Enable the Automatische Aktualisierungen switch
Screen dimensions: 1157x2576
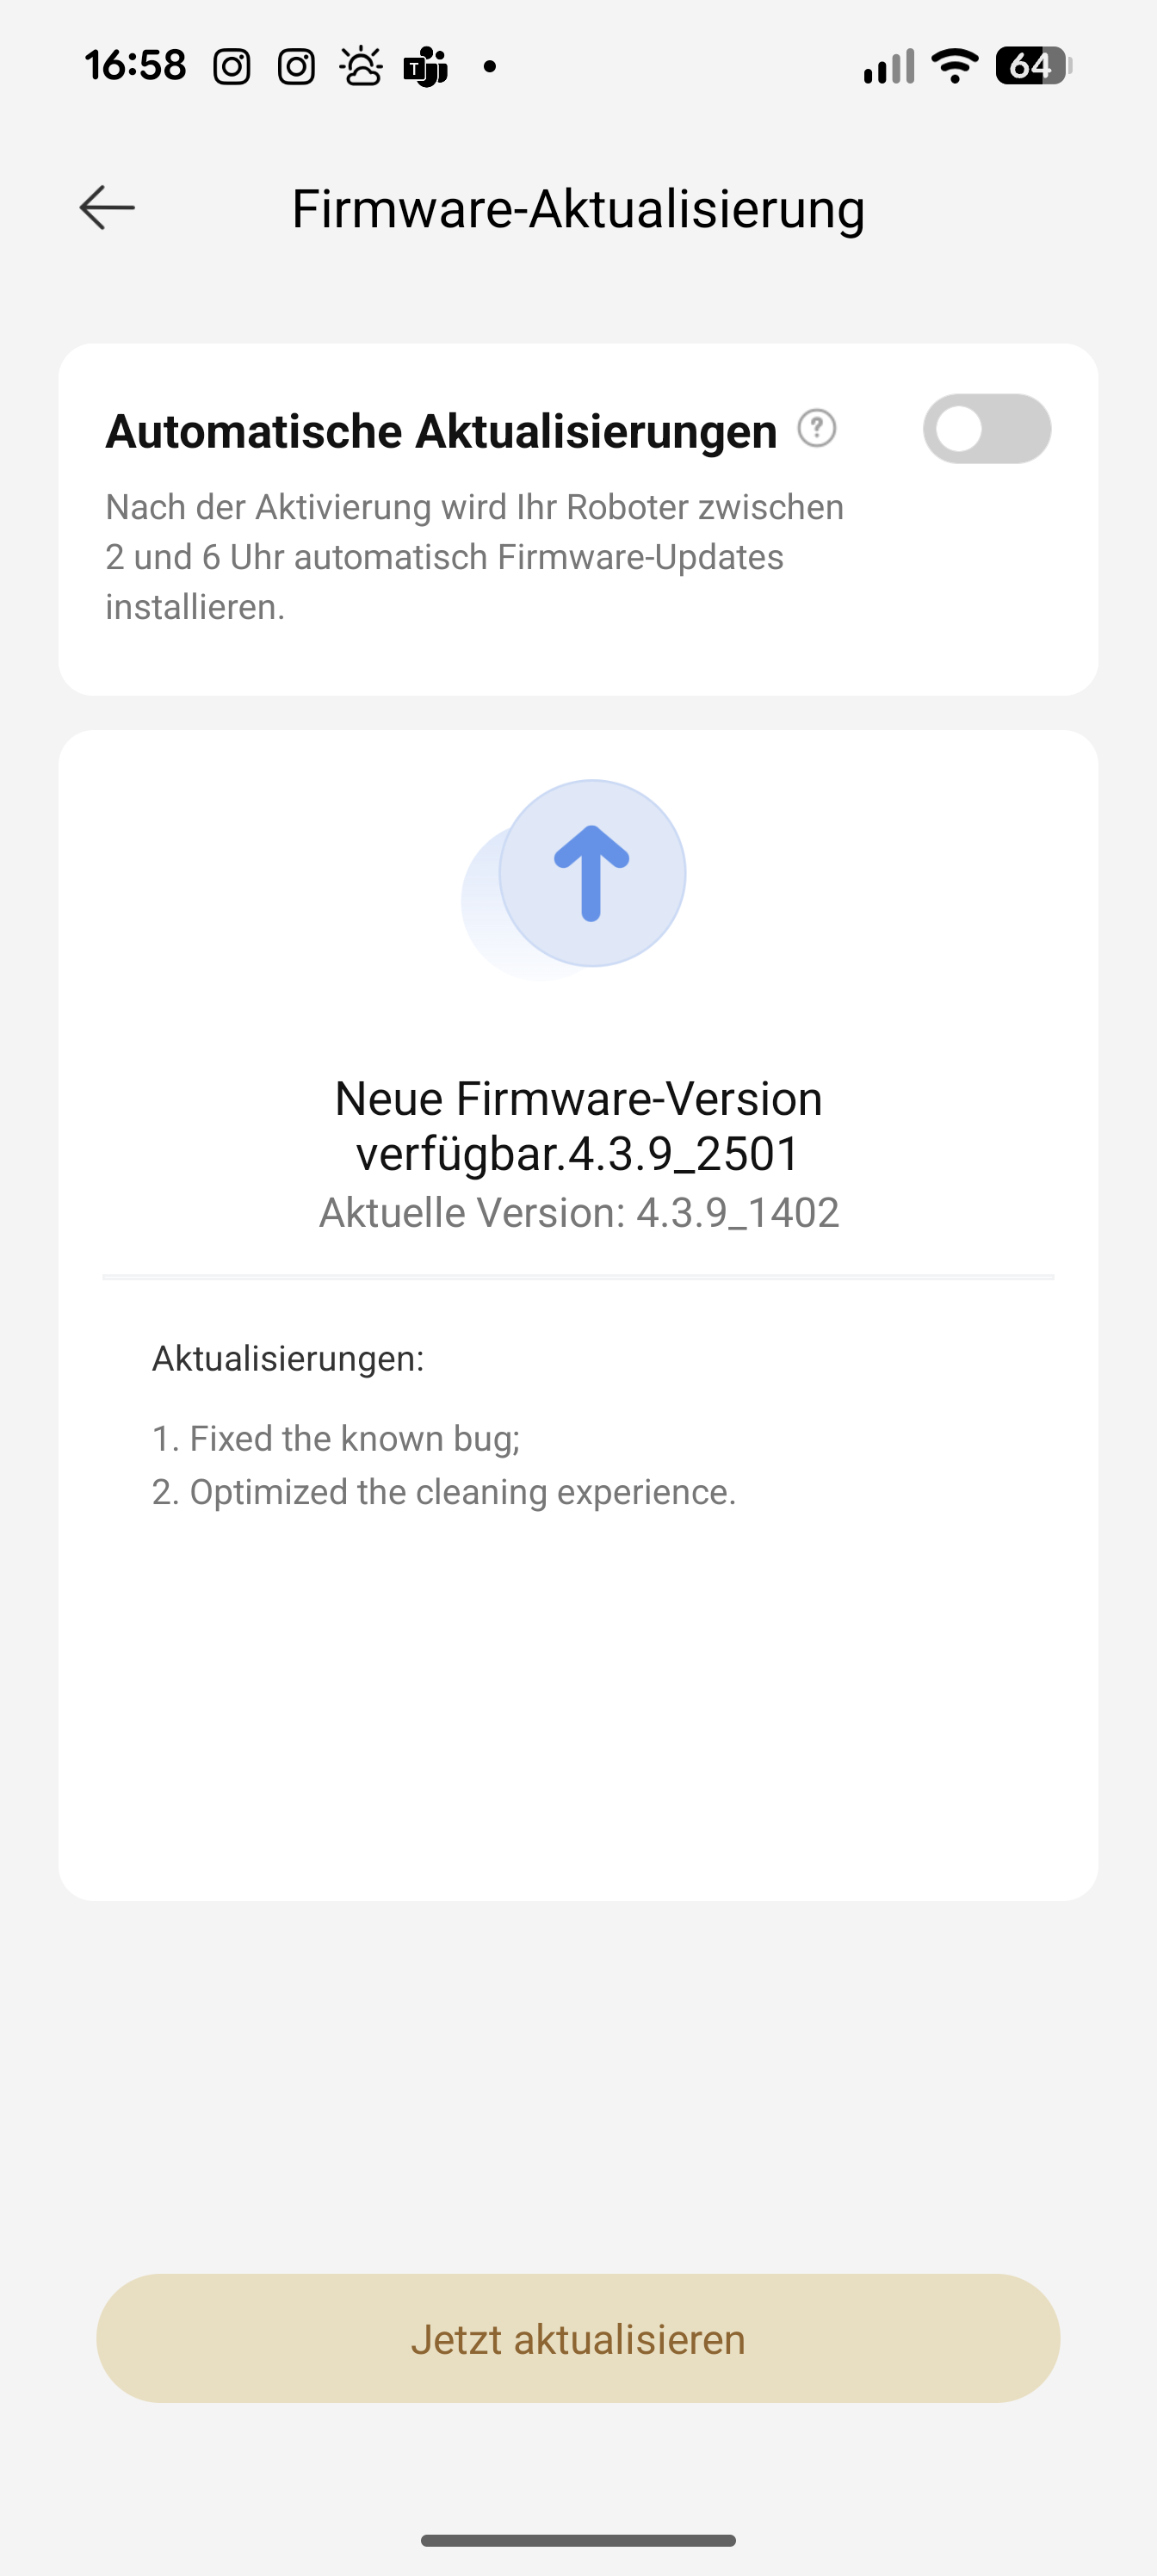[x=986, y=429]
